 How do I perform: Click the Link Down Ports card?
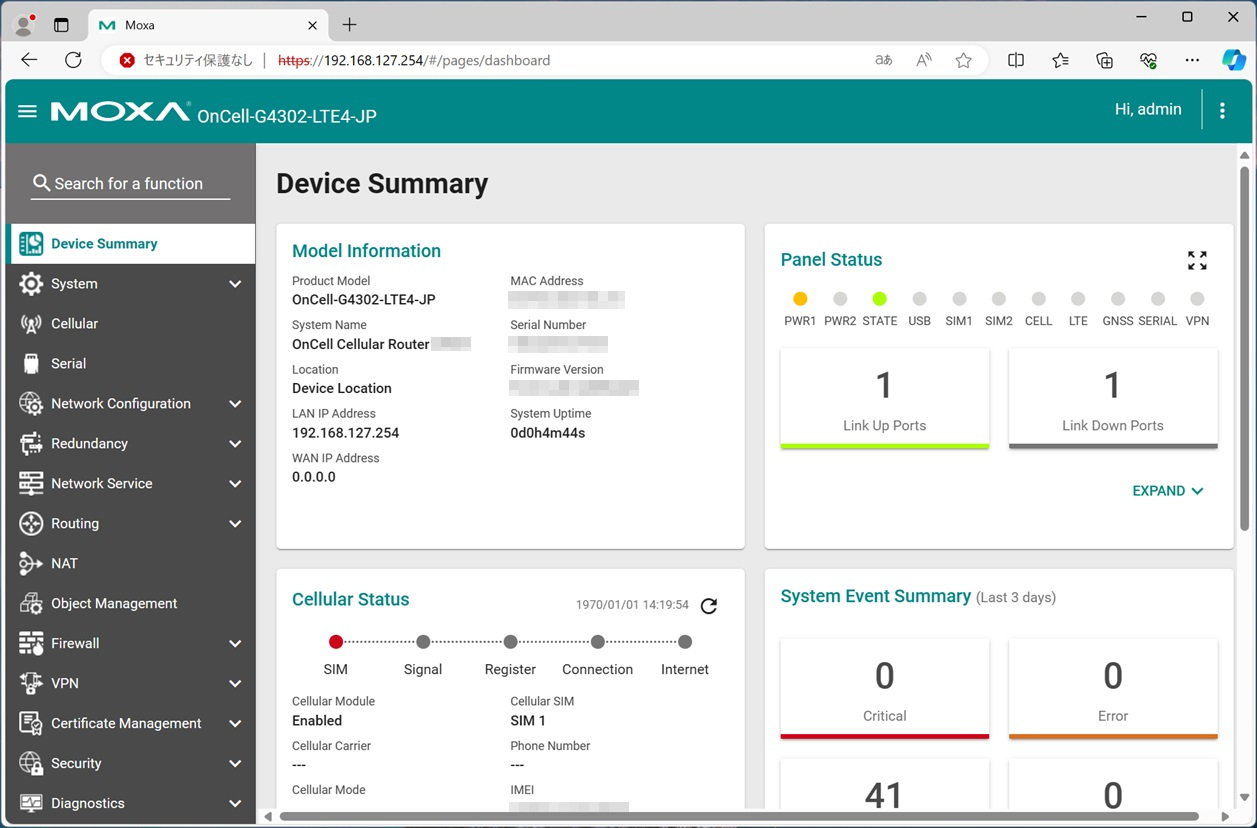coord(1113,398)
